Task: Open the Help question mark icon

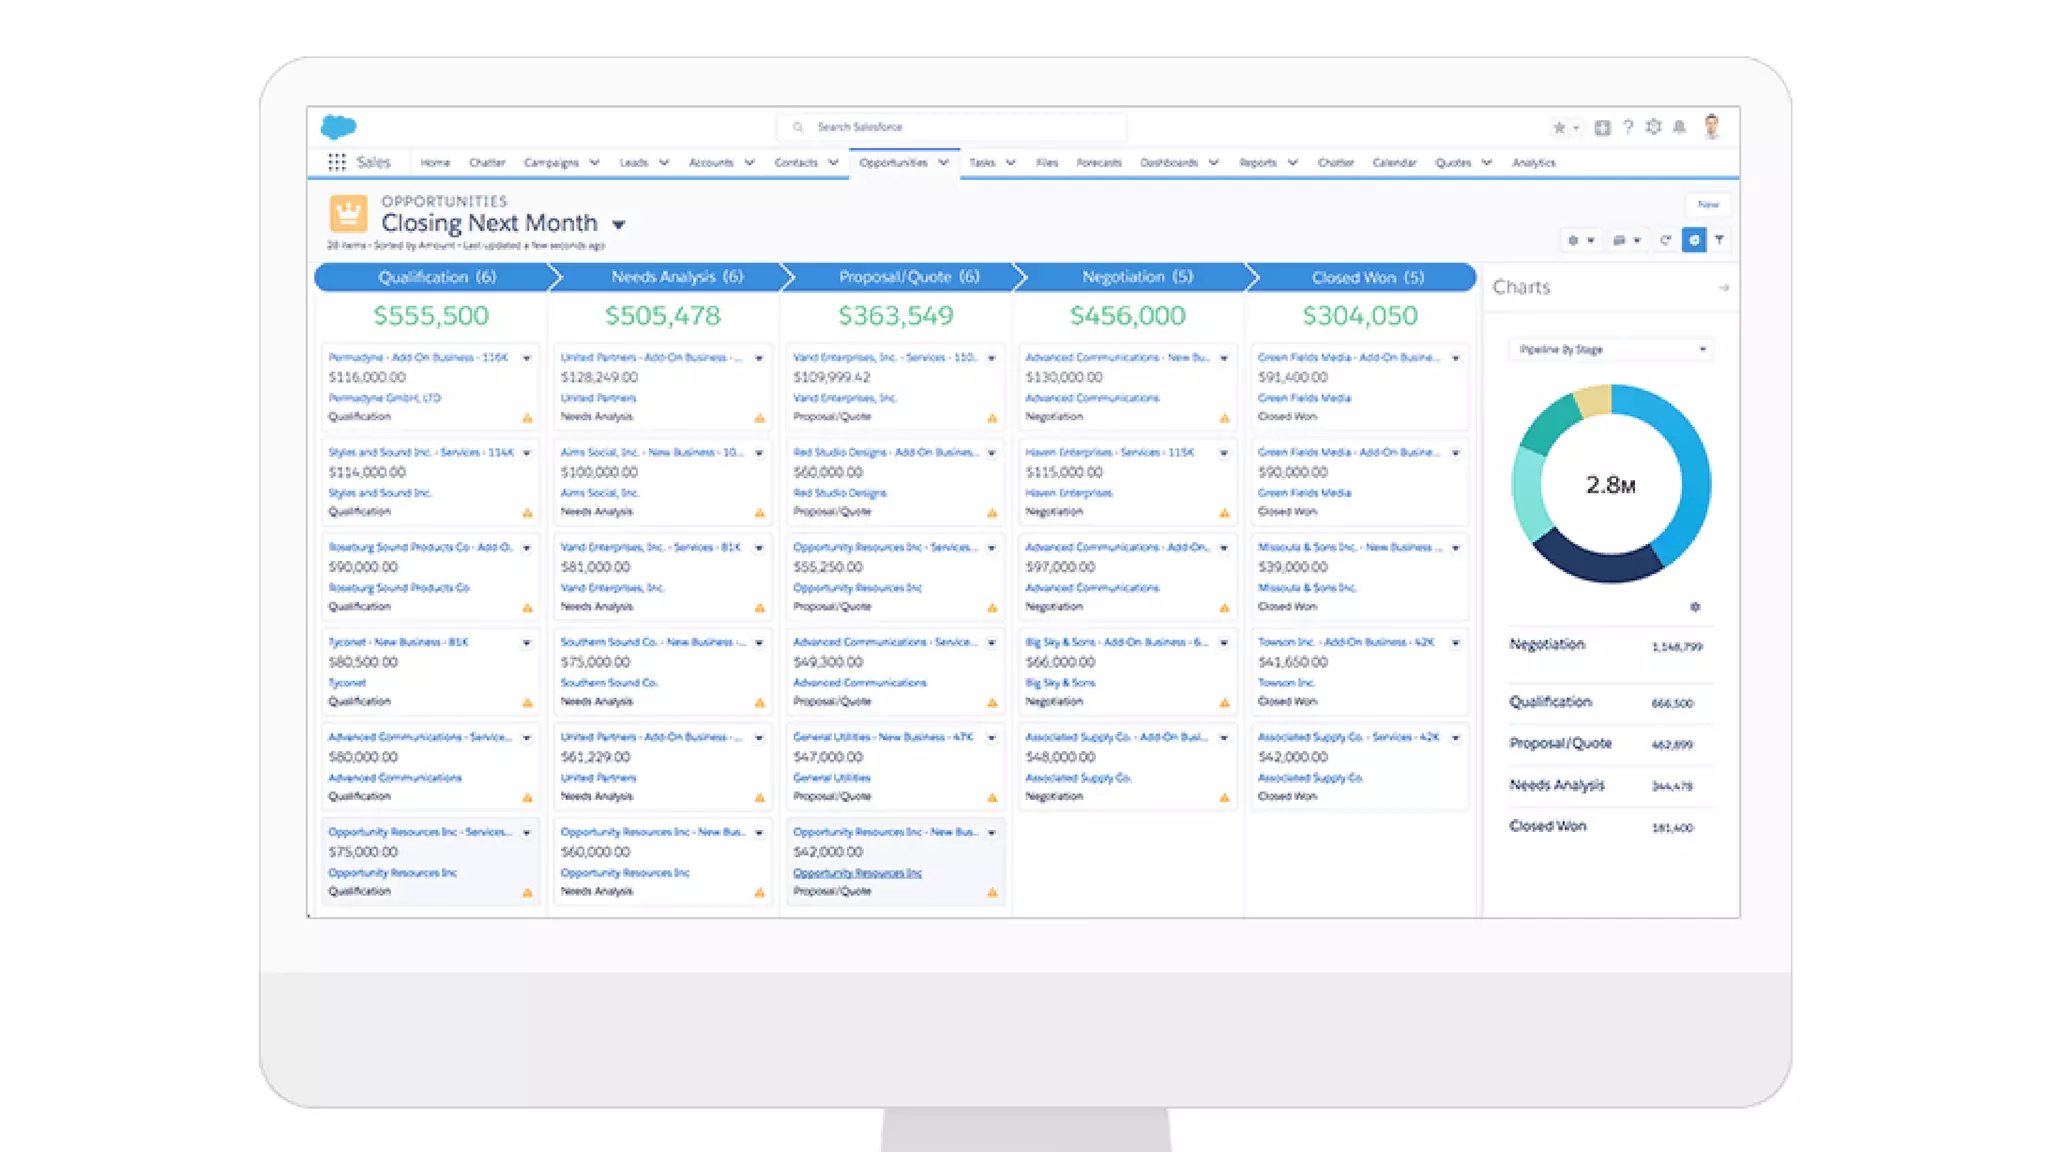Action: pos(1628,127)
